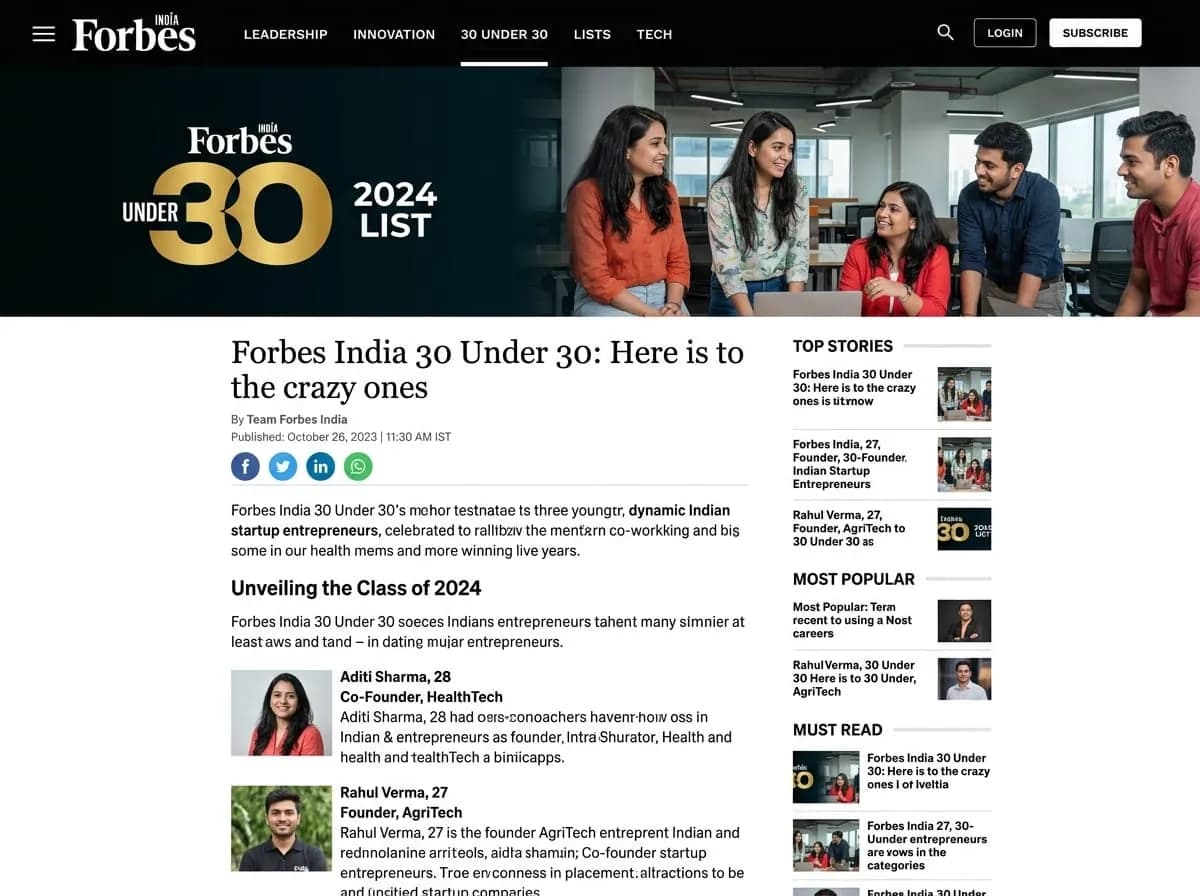1200x896 pixels.
Task: Open must read 'crazy ones I of Iveltia' story
Action: pos(928,771)
